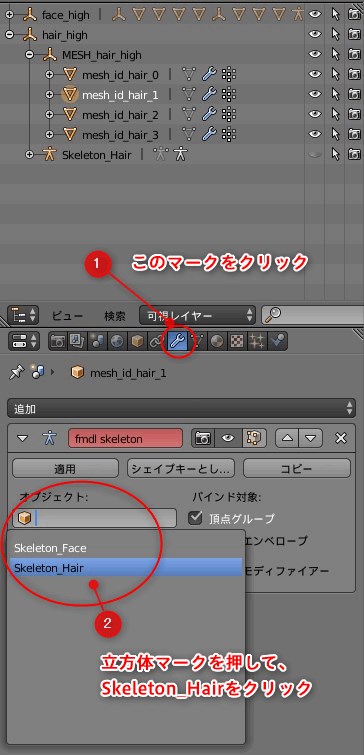
Task: Enable the 頂点グループ checkbox
Action: [195, 518]
